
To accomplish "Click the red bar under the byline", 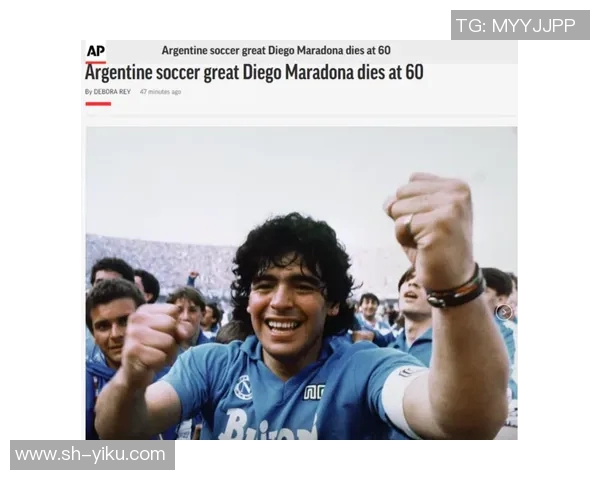I will (x=98, y=104).
